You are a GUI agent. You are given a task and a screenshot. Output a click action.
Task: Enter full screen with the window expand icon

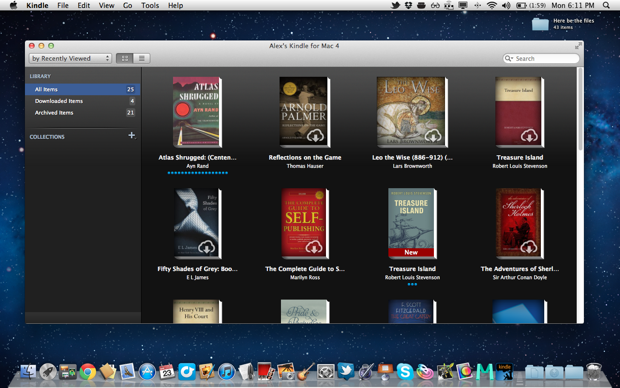(x=578, y=46)
